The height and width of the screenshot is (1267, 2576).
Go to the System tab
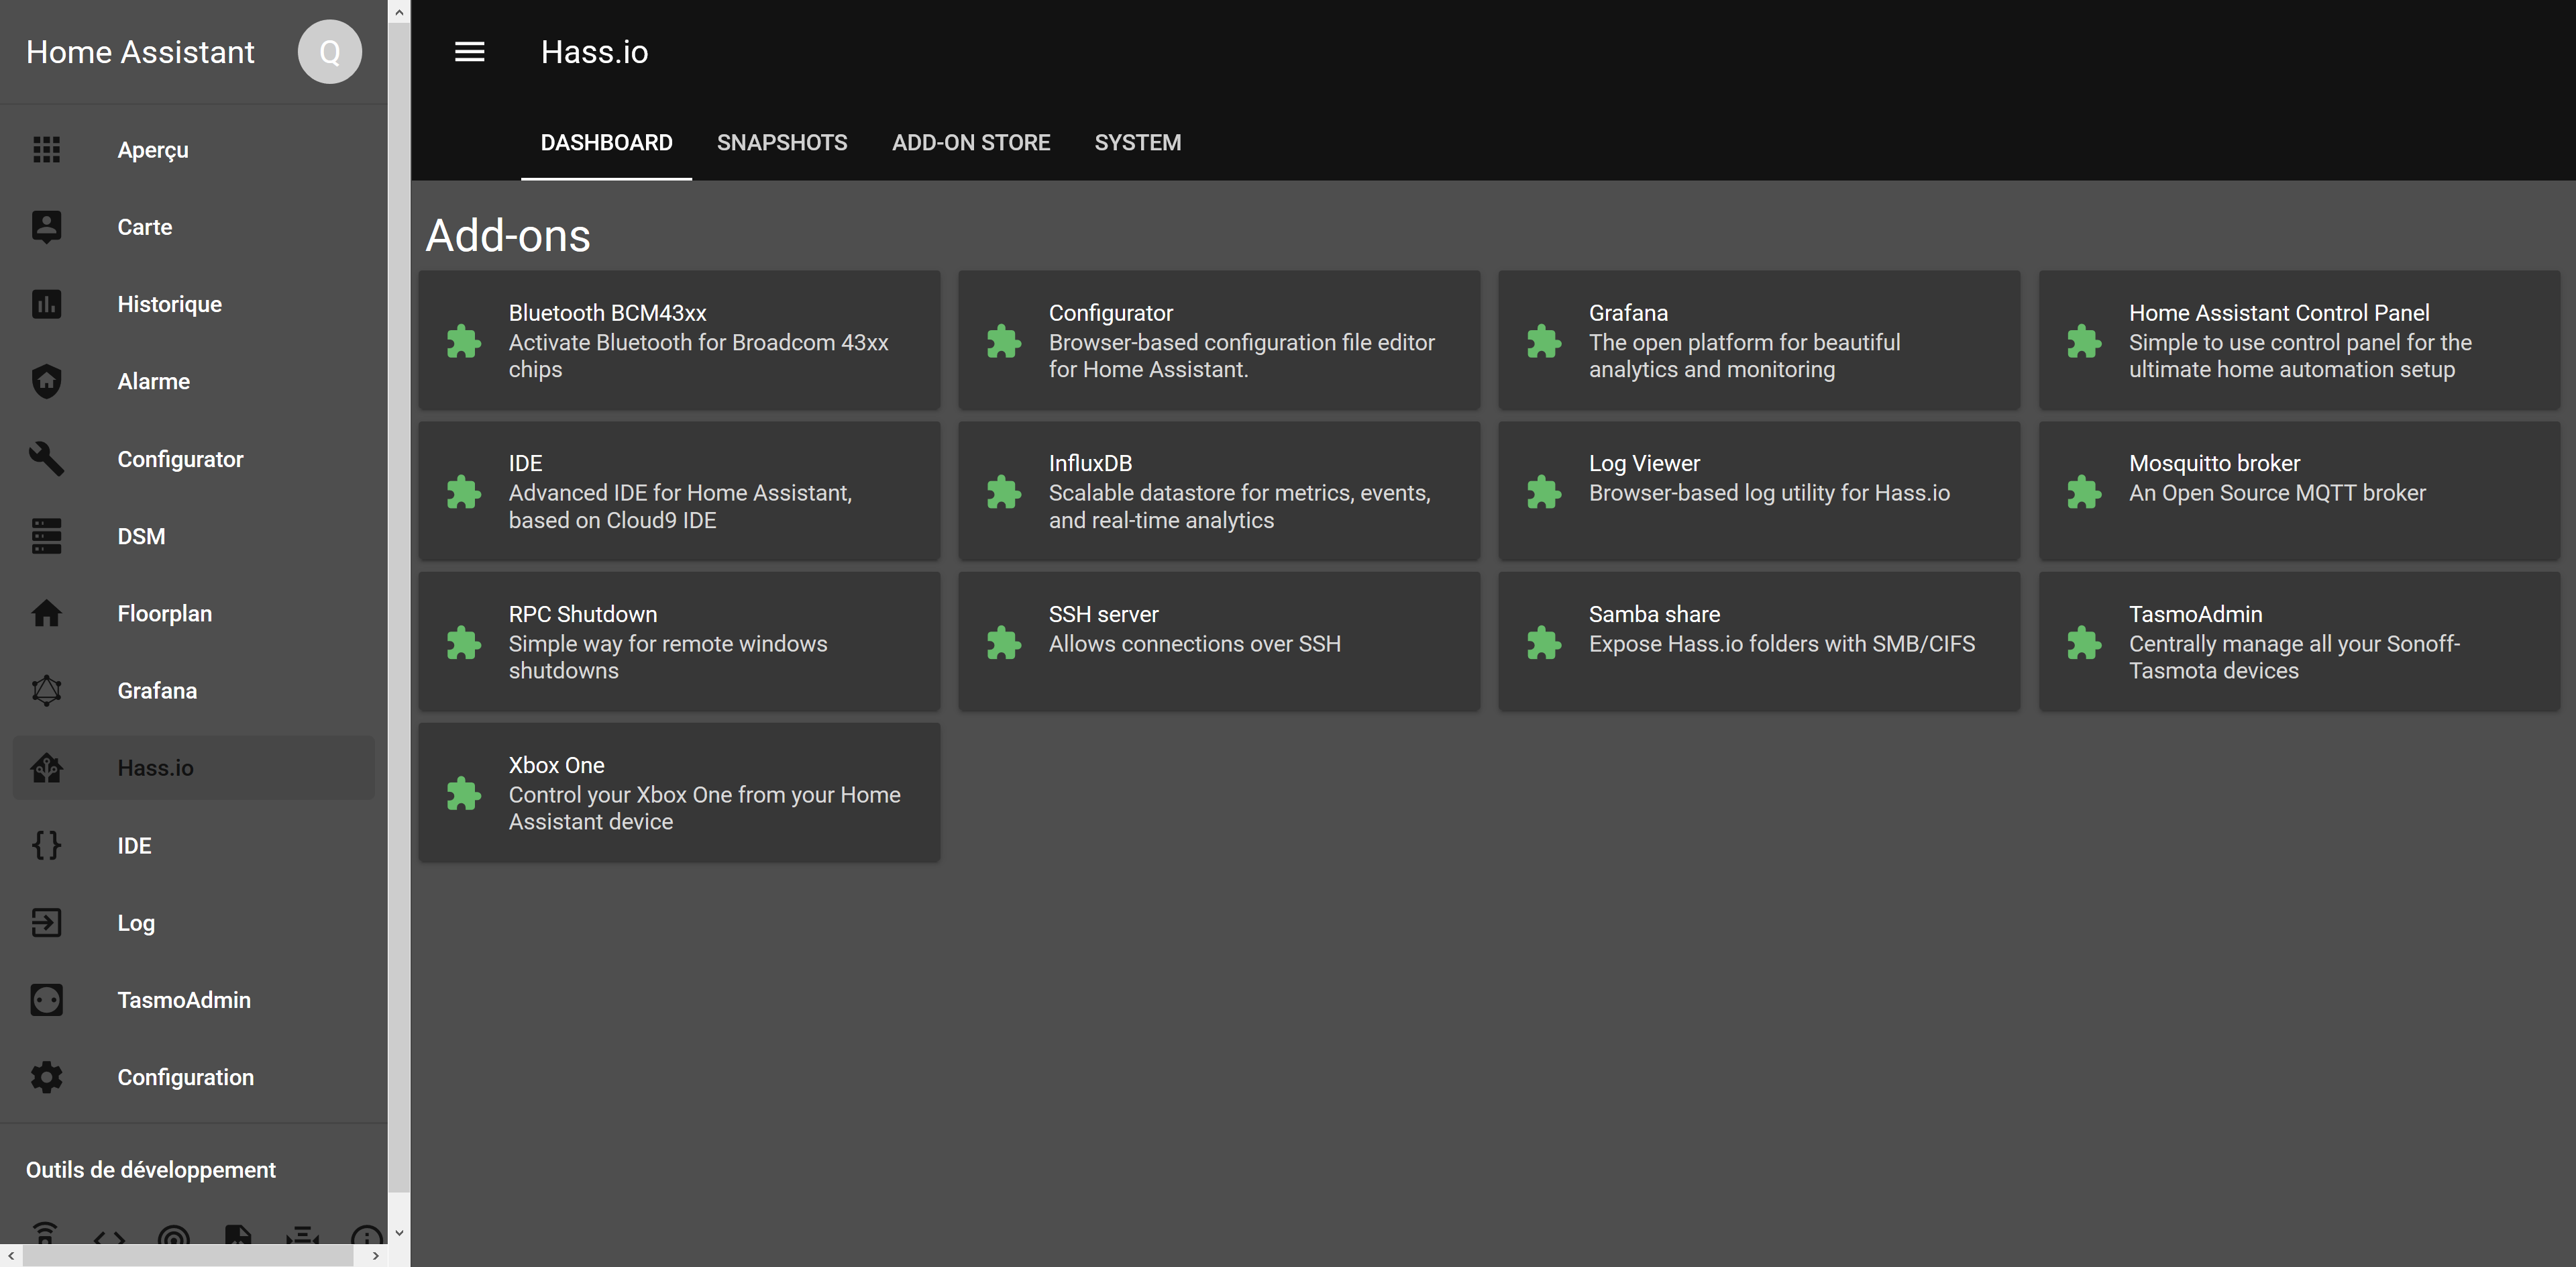click(1137, 143)
